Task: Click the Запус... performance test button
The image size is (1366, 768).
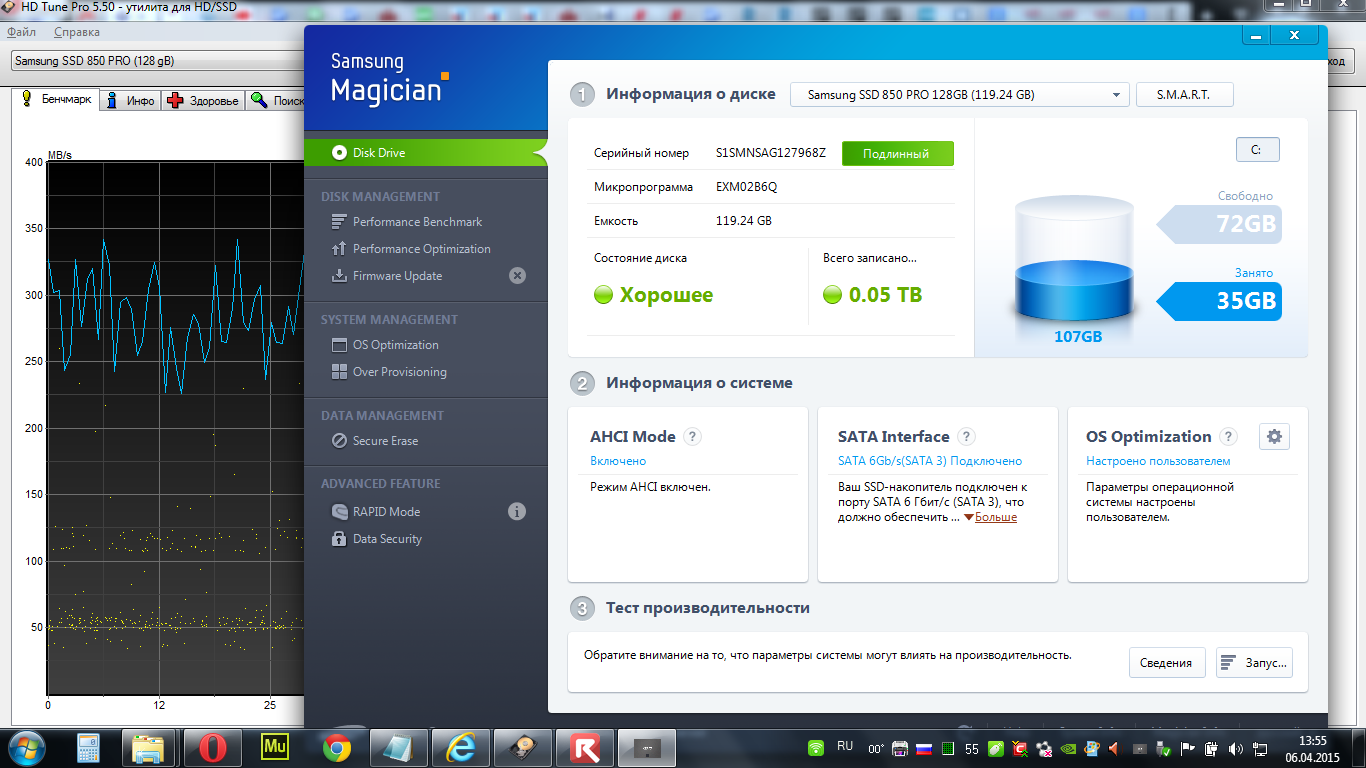Action: 1254,663
